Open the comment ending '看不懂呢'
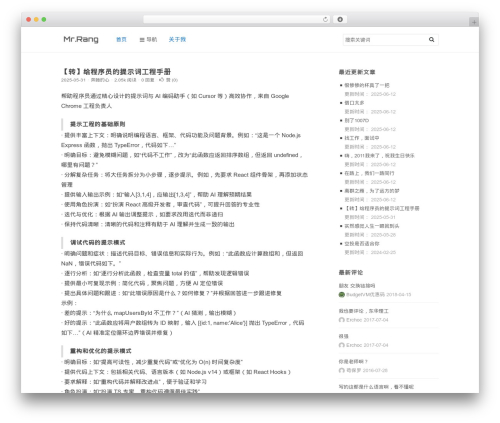The width and height of the screenshot is (500, 423). [376, 387]
